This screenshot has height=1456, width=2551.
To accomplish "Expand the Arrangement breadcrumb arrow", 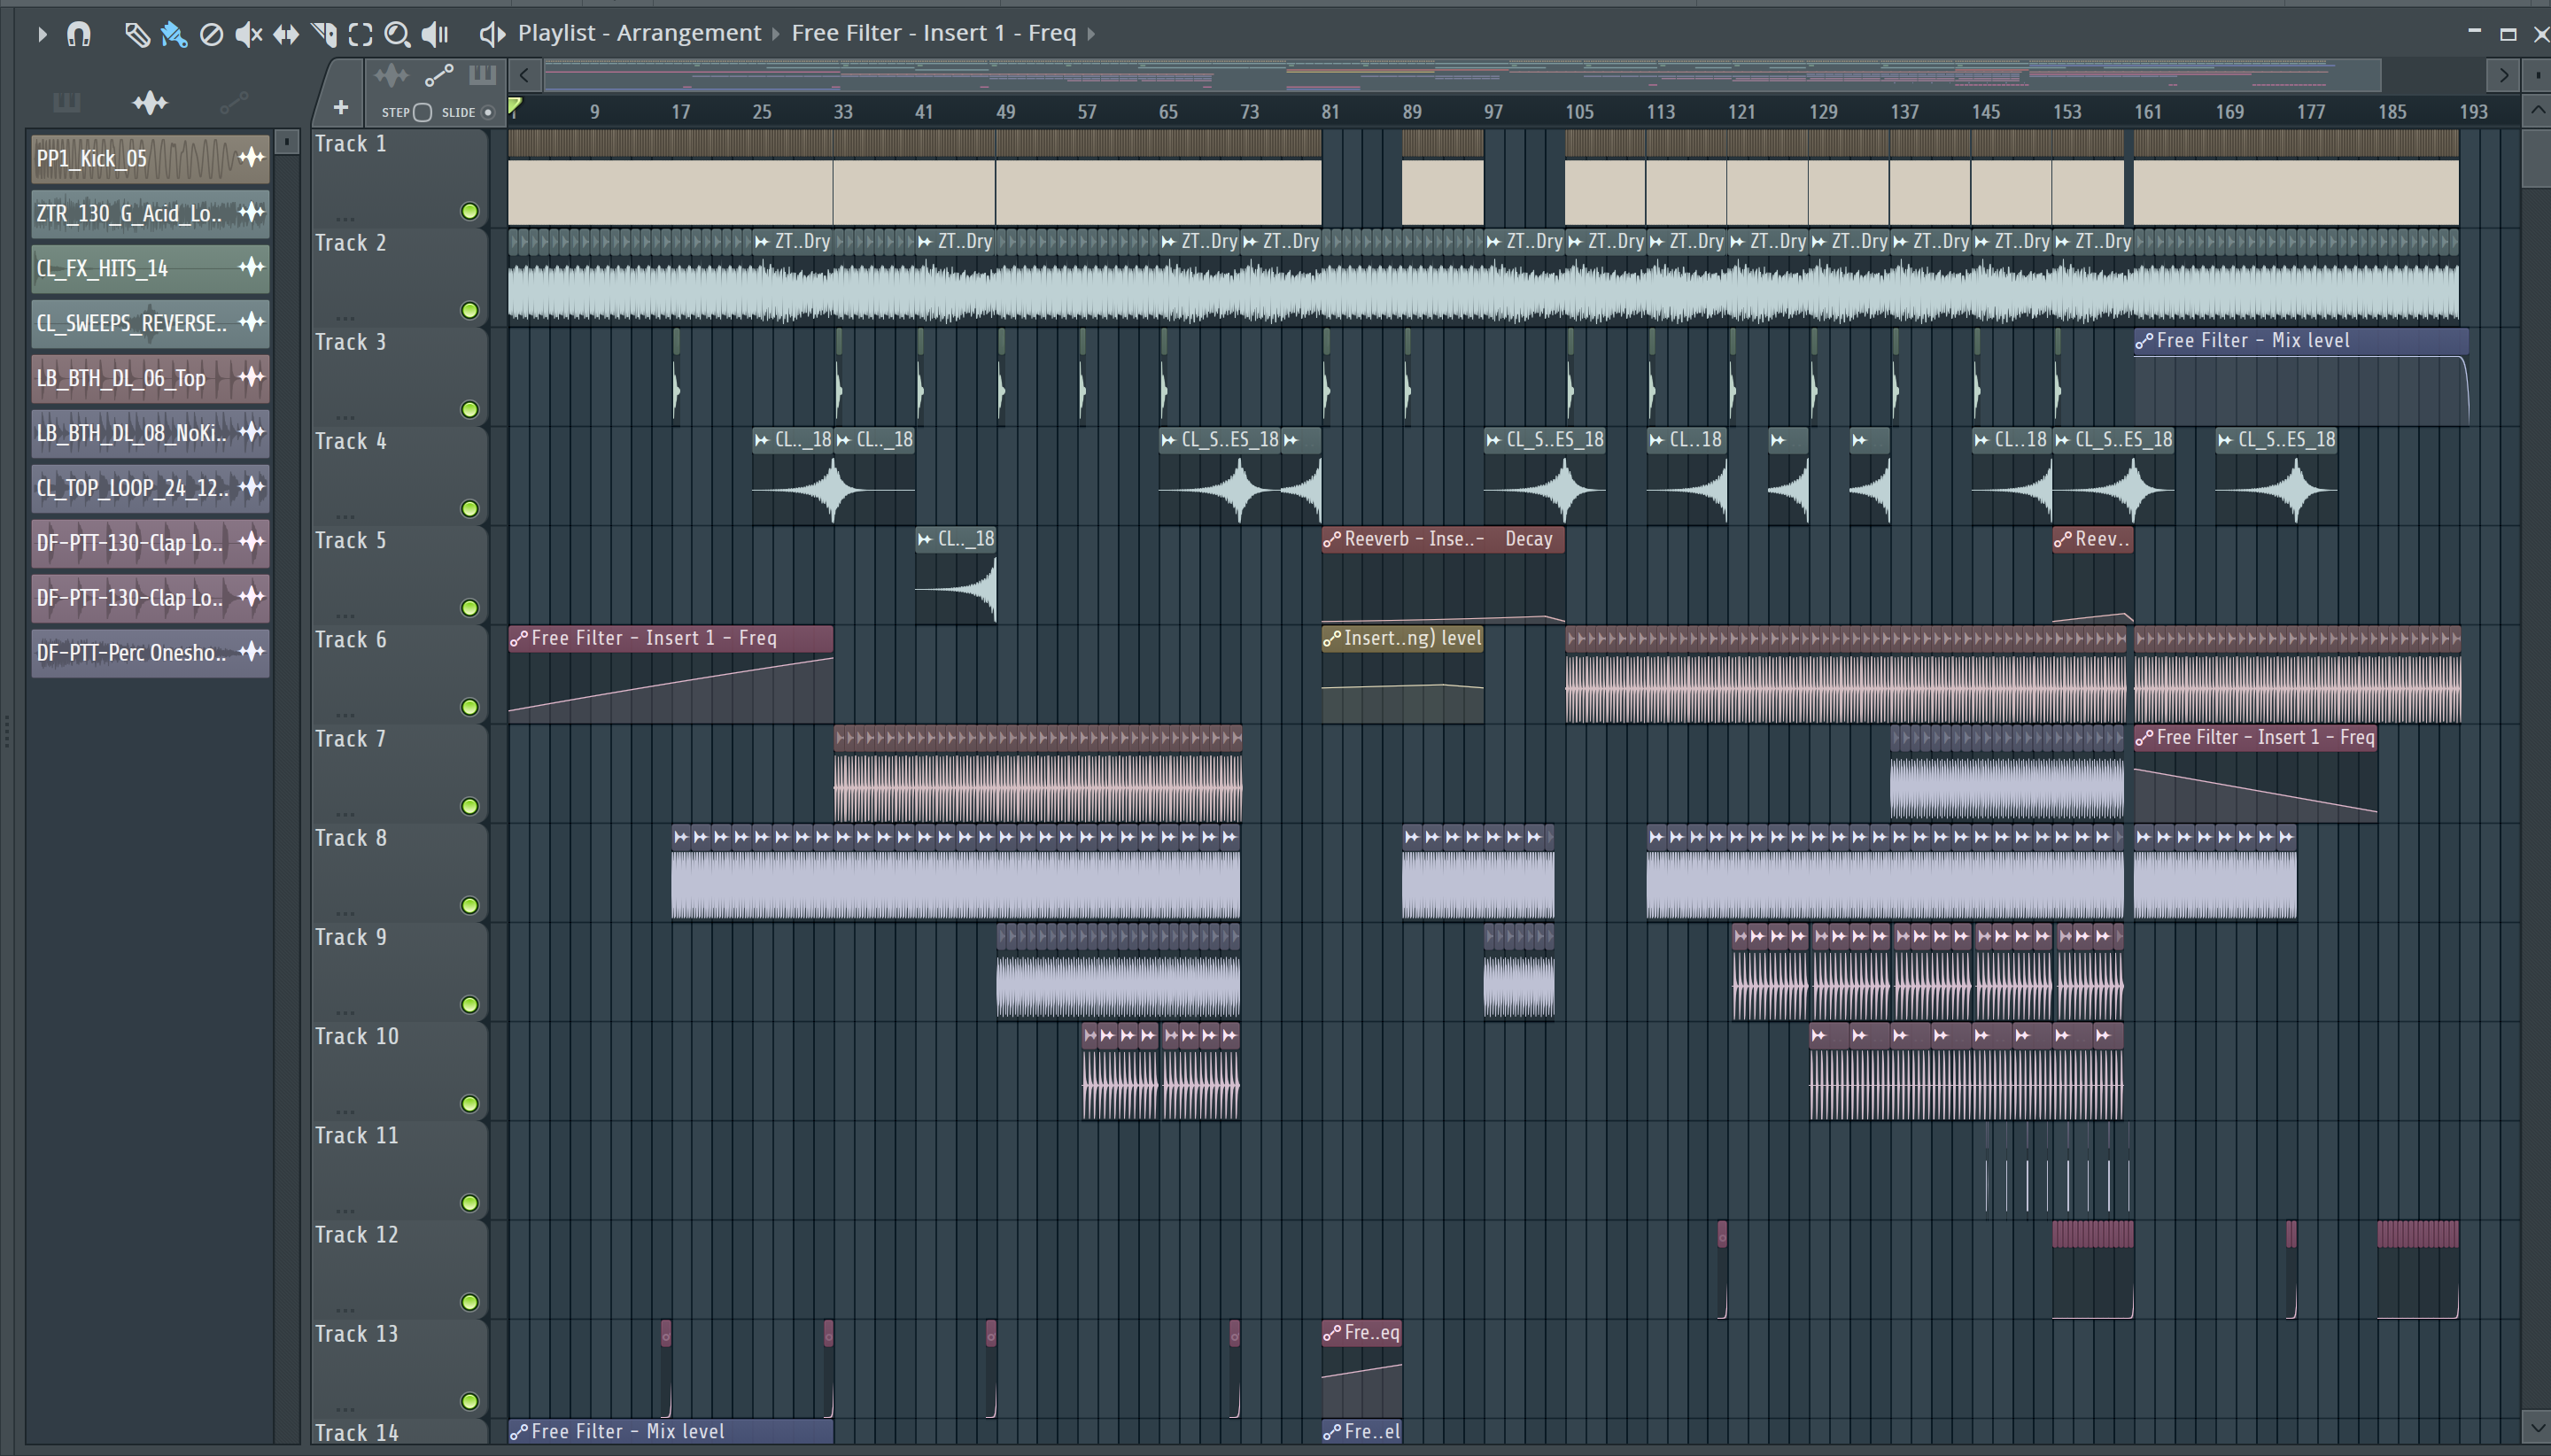I will (x=775, y=34).
